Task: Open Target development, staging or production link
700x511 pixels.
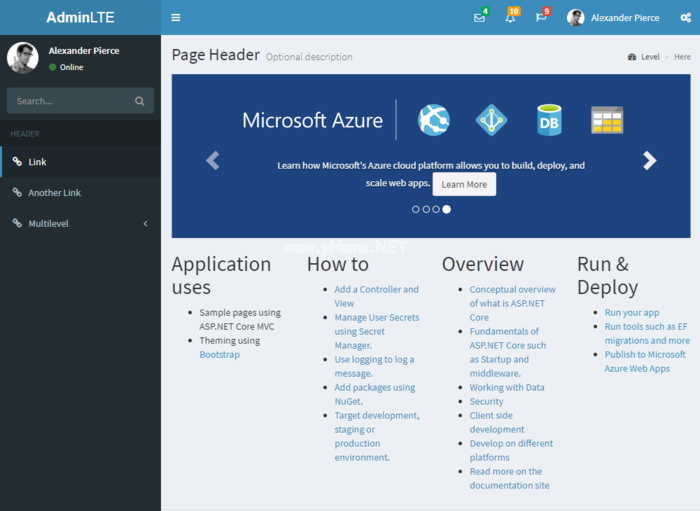Action: tap(377, 436)
